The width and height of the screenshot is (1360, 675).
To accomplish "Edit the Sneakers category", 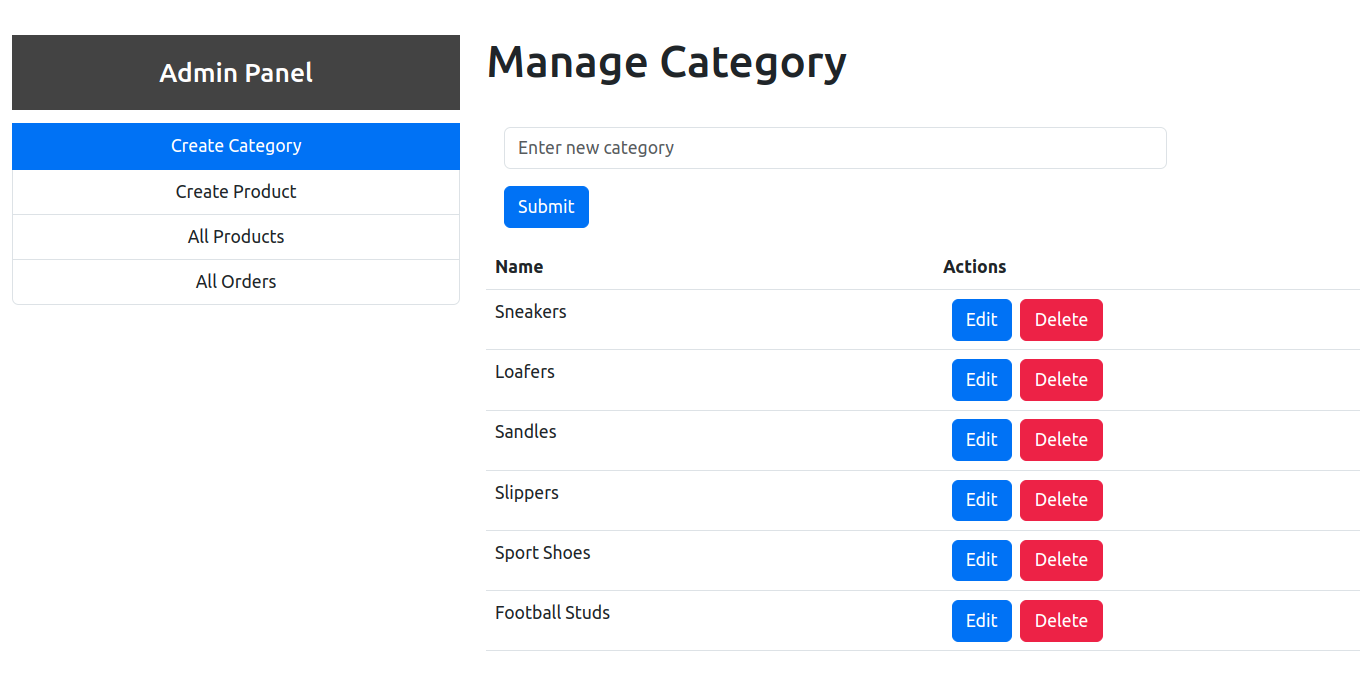I will [981, 319].
